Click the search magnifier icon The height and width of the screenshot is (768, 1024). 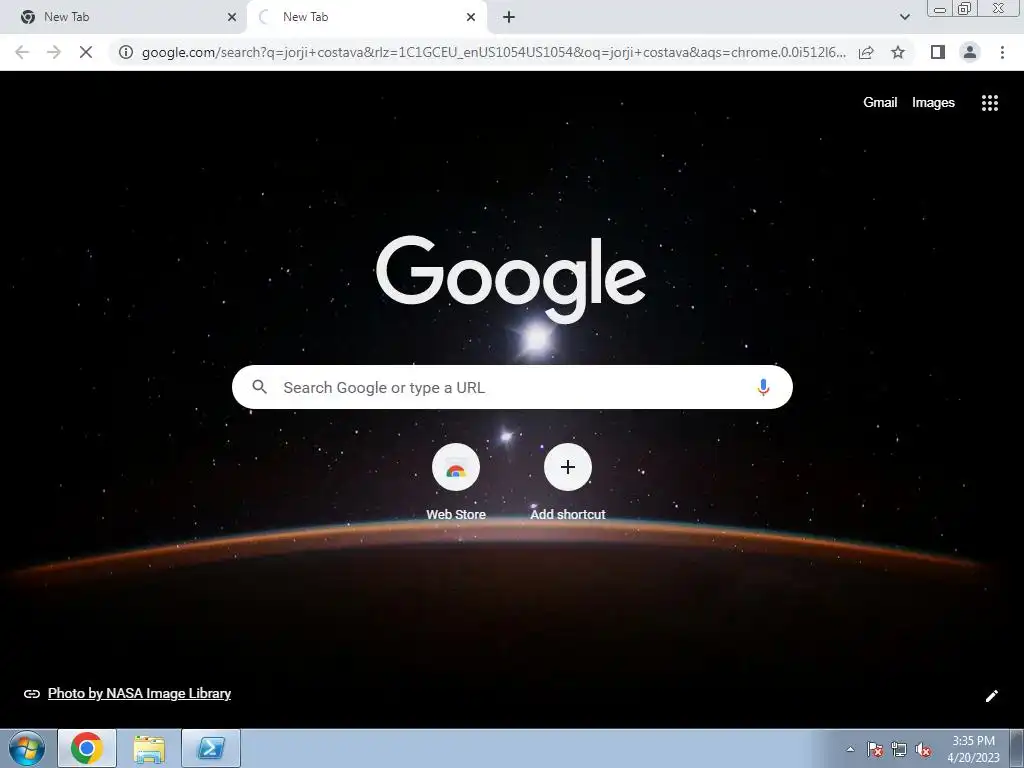coord(259,387)
